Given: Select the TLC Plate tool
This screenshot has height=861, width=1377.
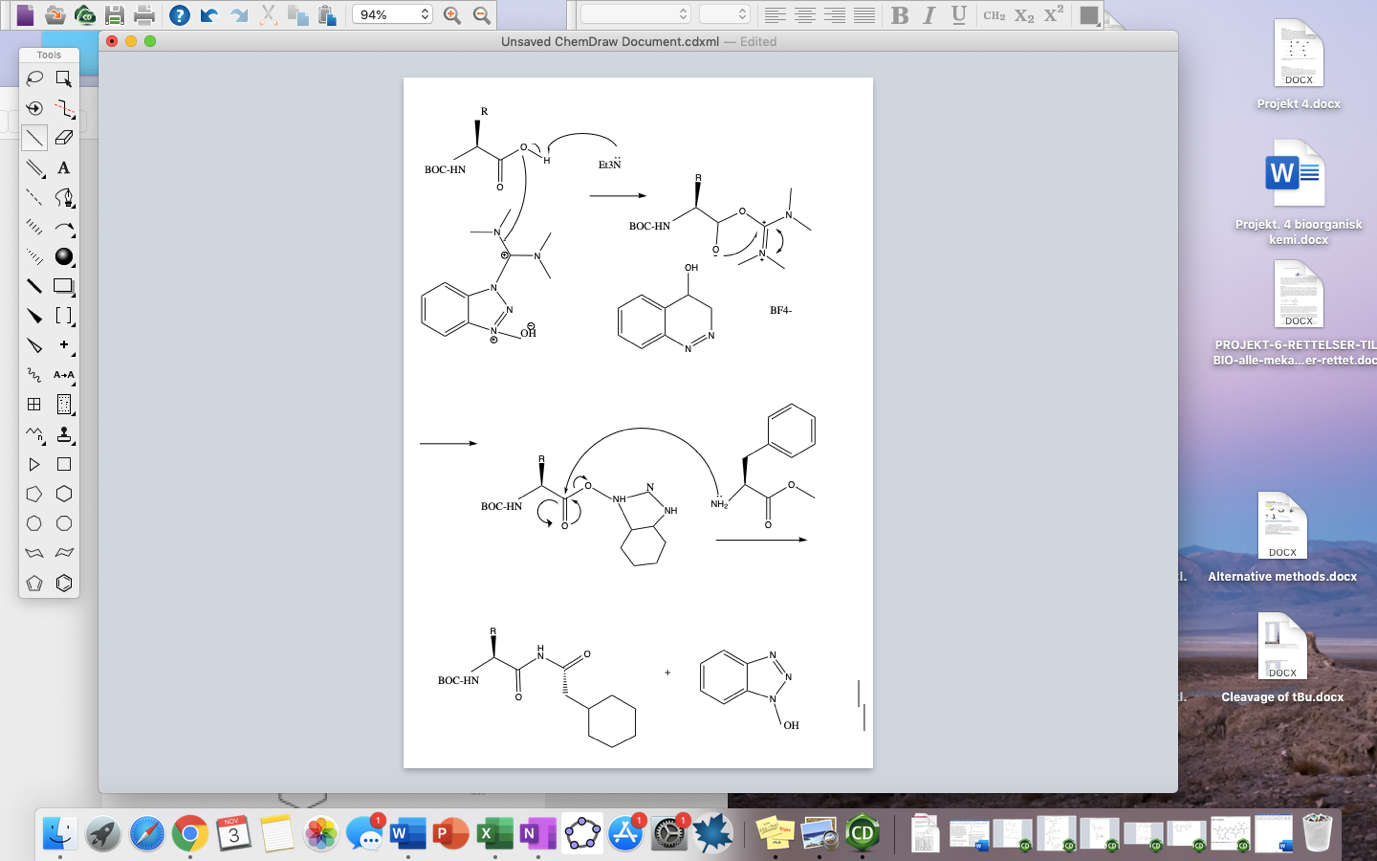Looking at the screenshot, I should [x=64, y=405].
